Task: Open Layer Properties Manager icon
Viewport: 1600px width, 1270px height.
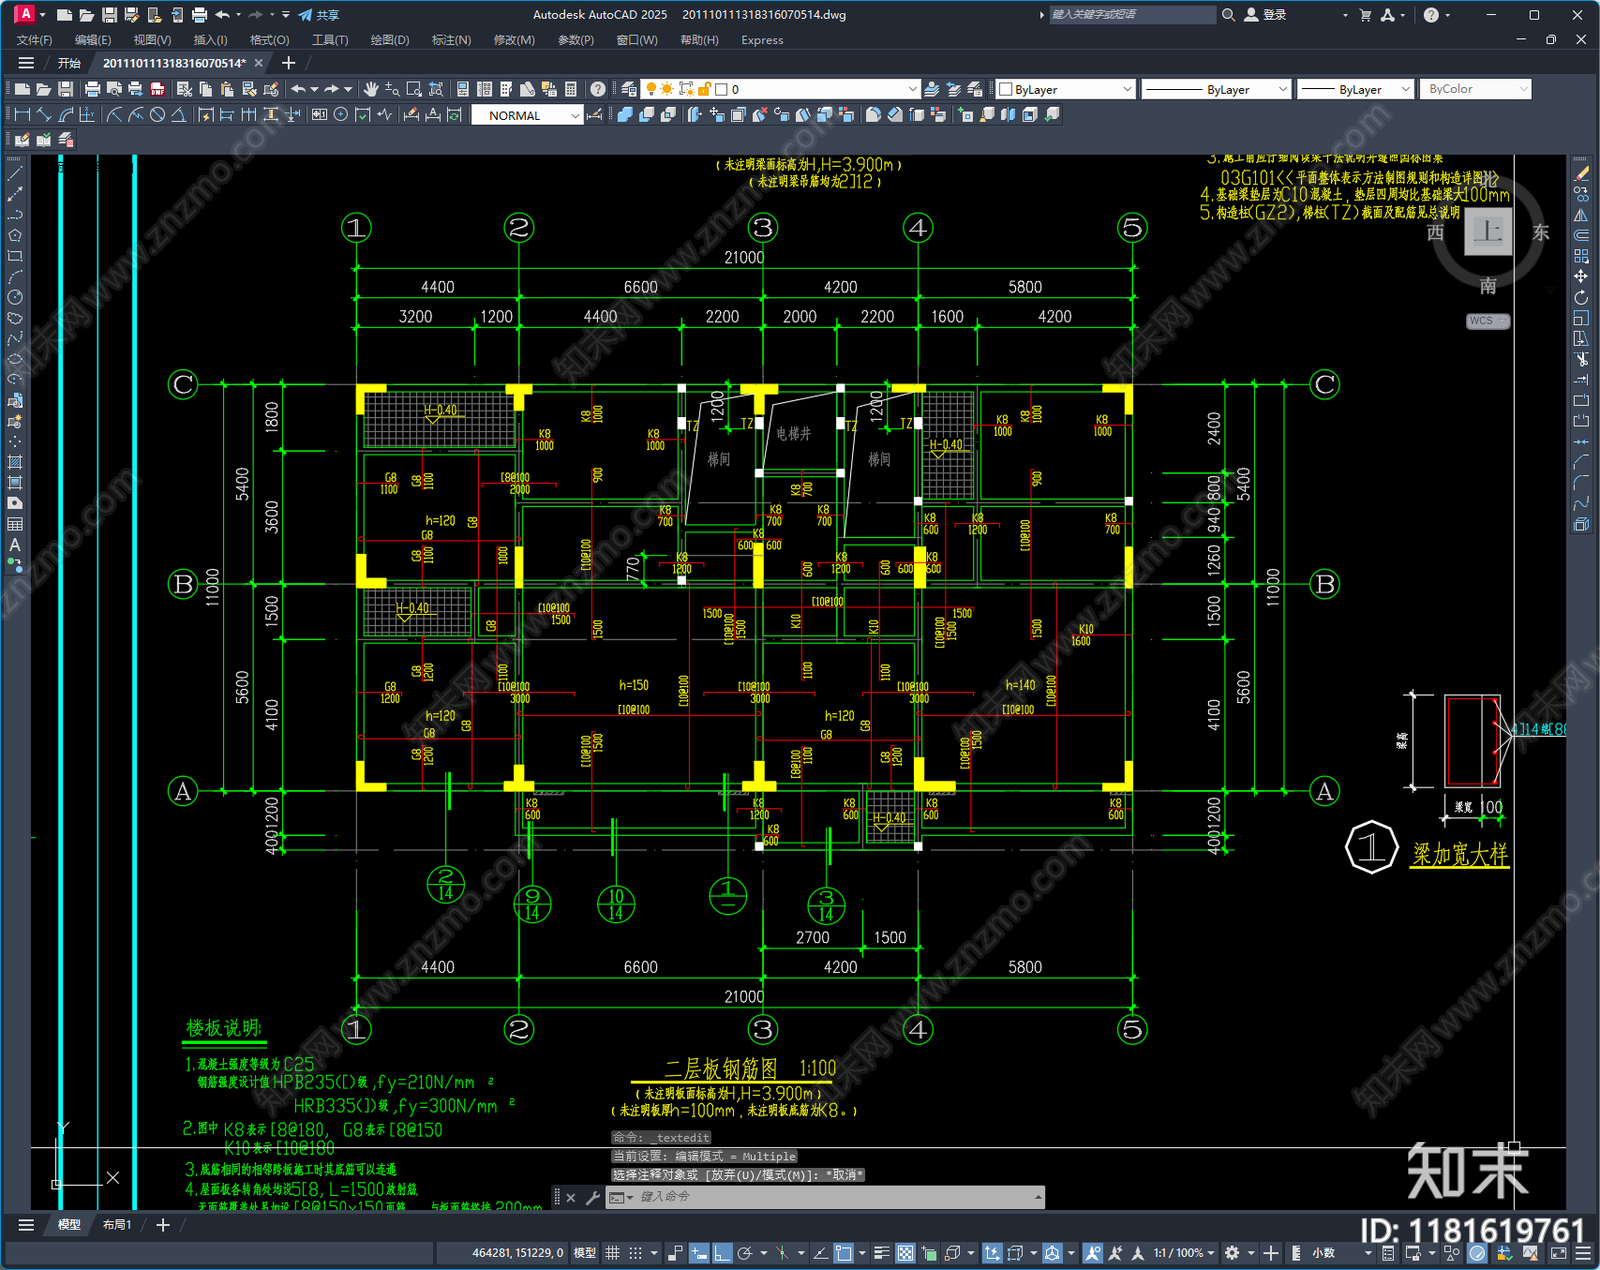Action: (x=628, y=89)
